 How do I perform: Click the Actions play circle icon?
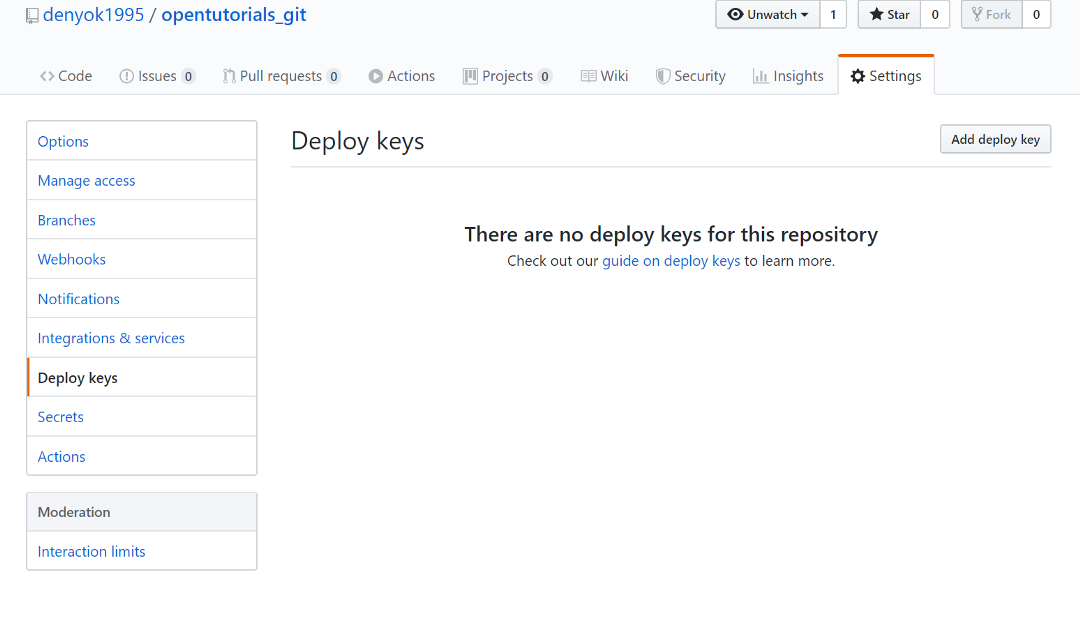[x=375, y=76]
